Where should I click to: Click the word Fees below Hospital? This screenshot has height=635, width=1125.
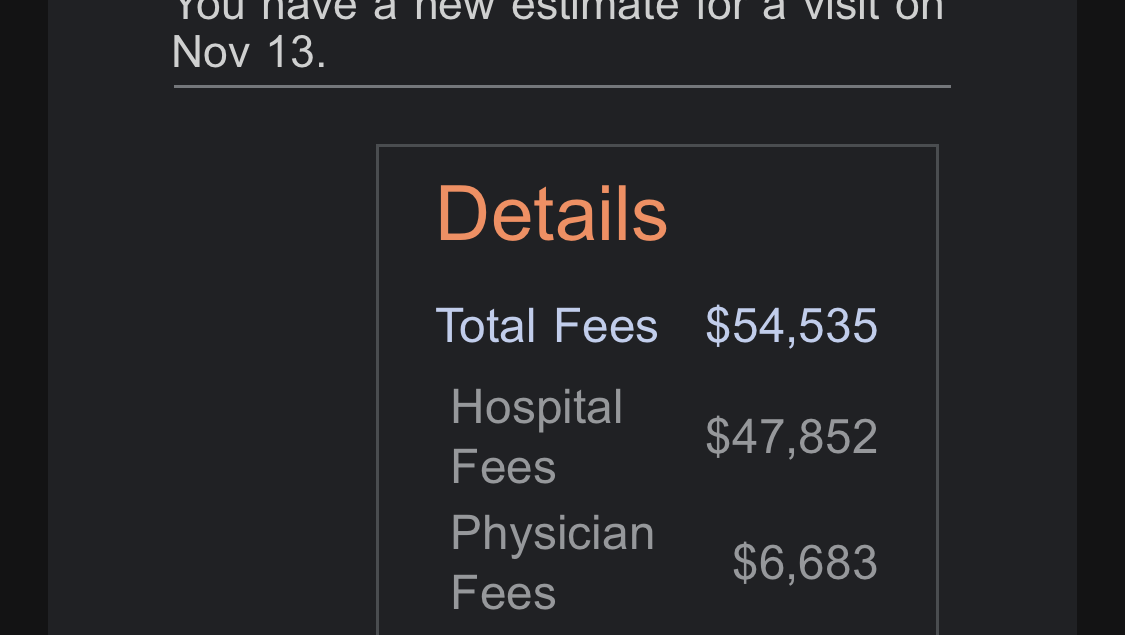tap(504, 467)
